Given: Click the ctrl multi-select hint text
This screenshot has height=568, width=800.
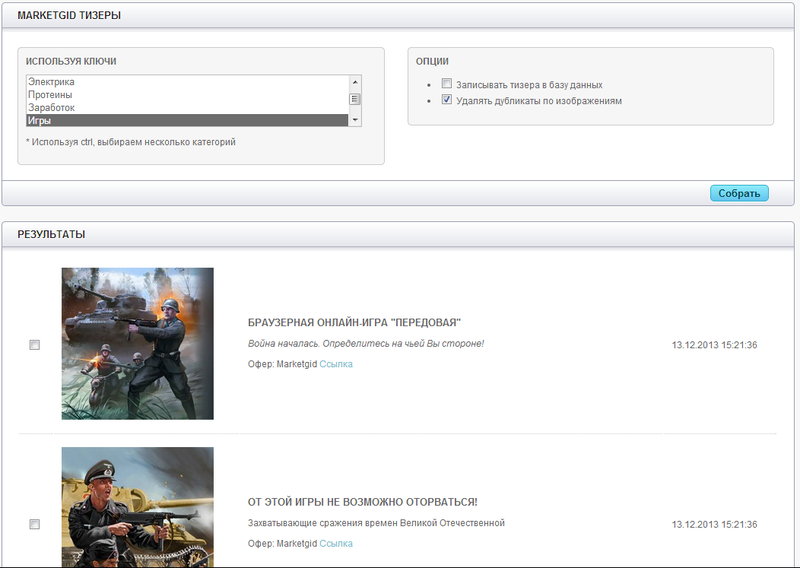Looking at the screenshot, I should 131,142.
